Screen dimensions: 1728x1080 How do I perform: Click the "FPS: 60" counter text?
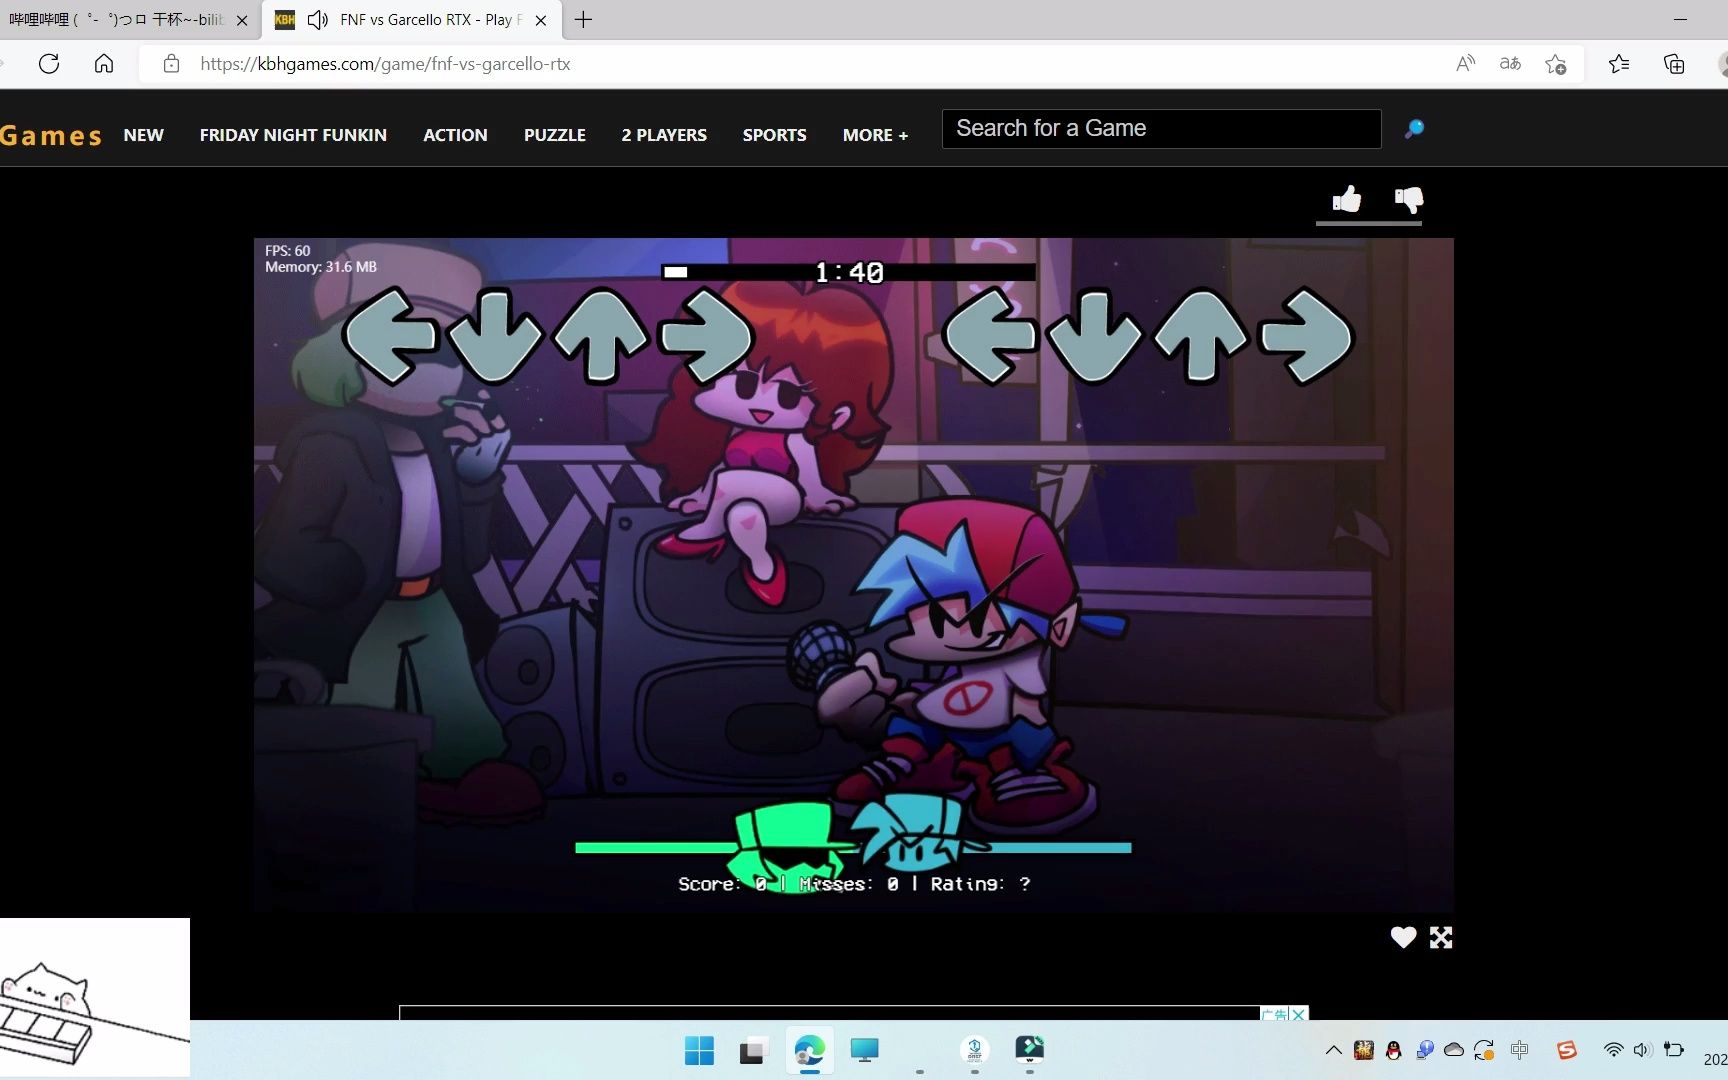pos(288,251)
